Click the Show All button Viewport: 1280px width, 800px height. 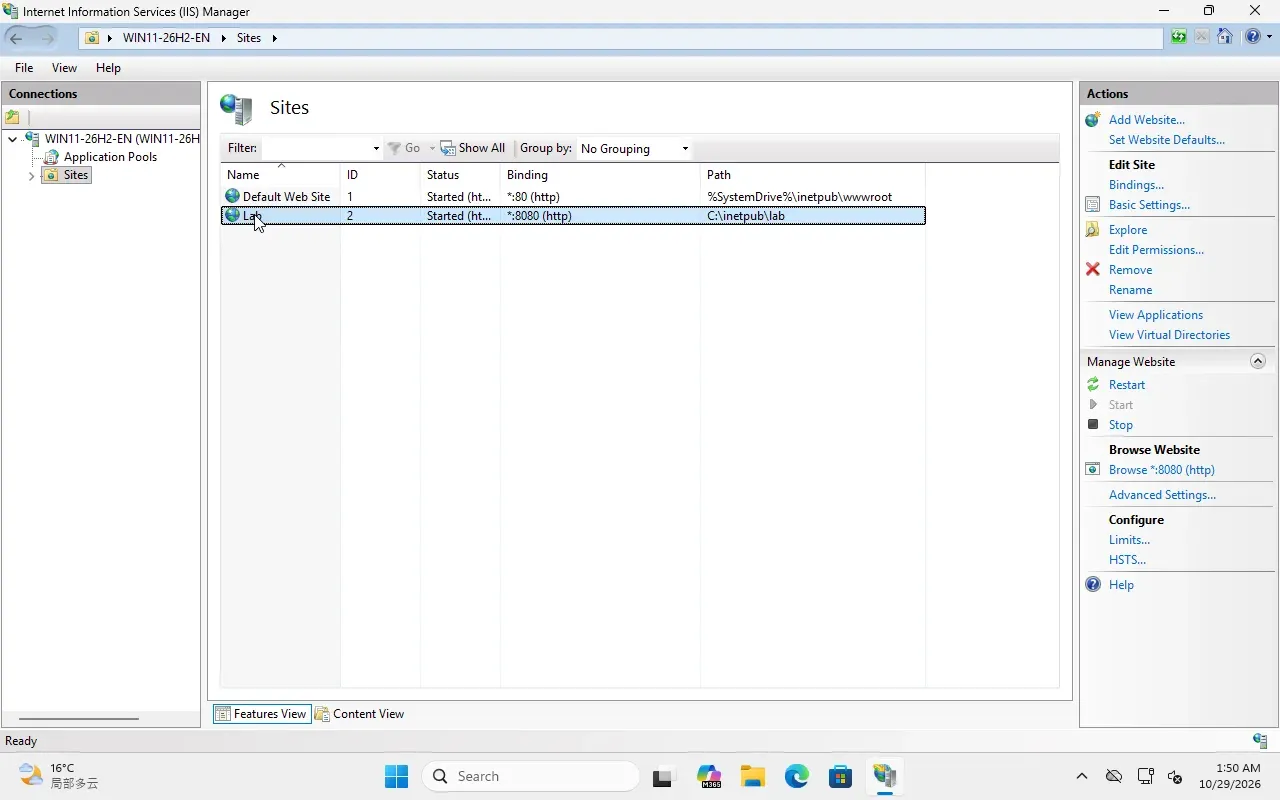473,148
